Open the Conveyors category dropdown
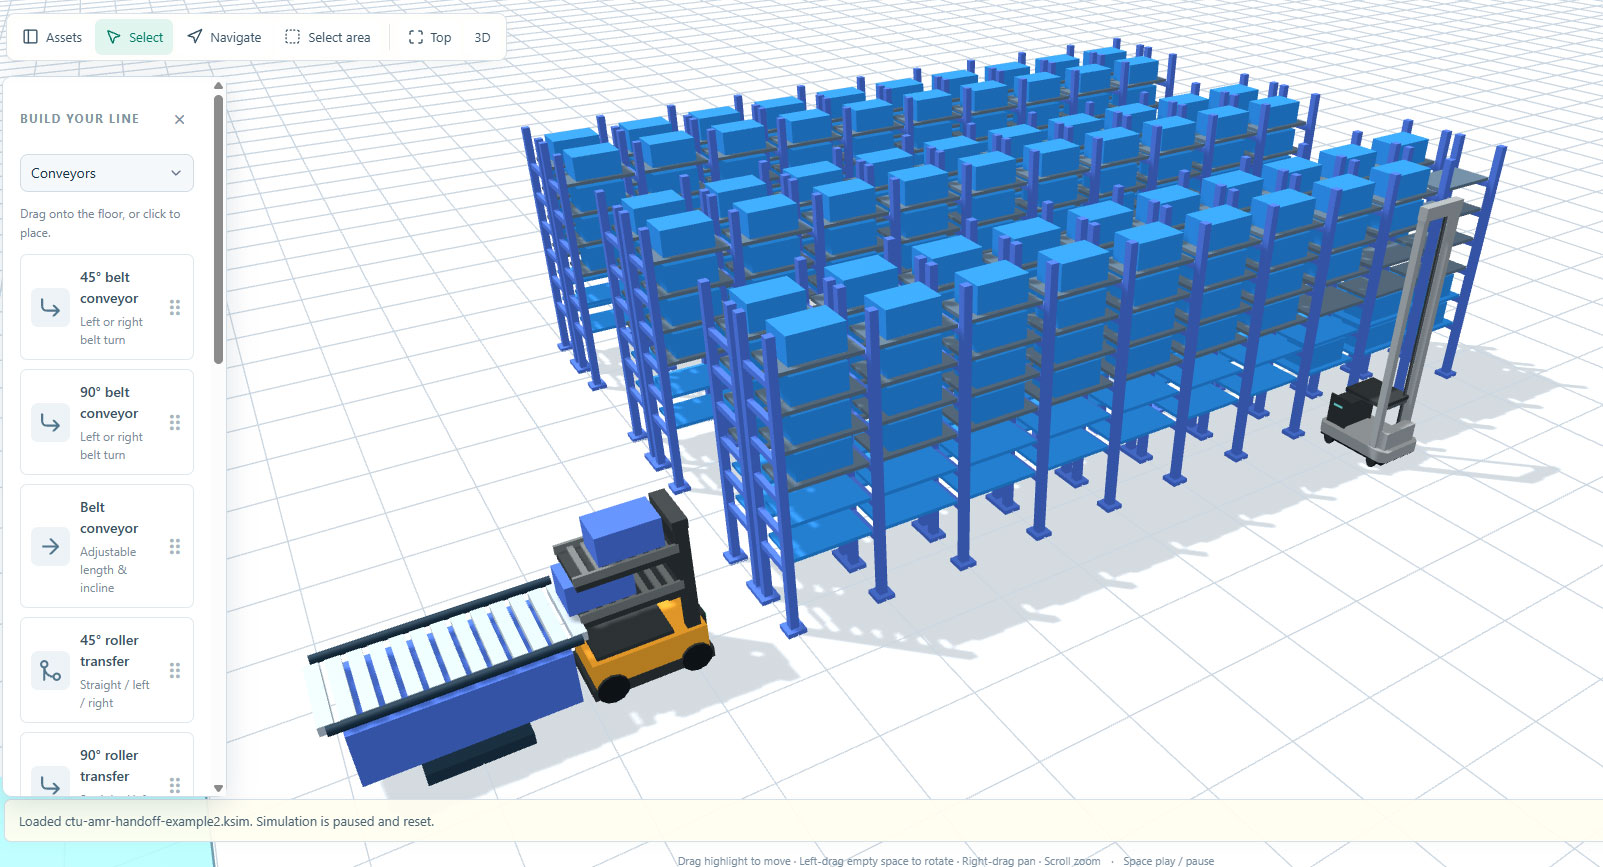 tap(107, 173)
